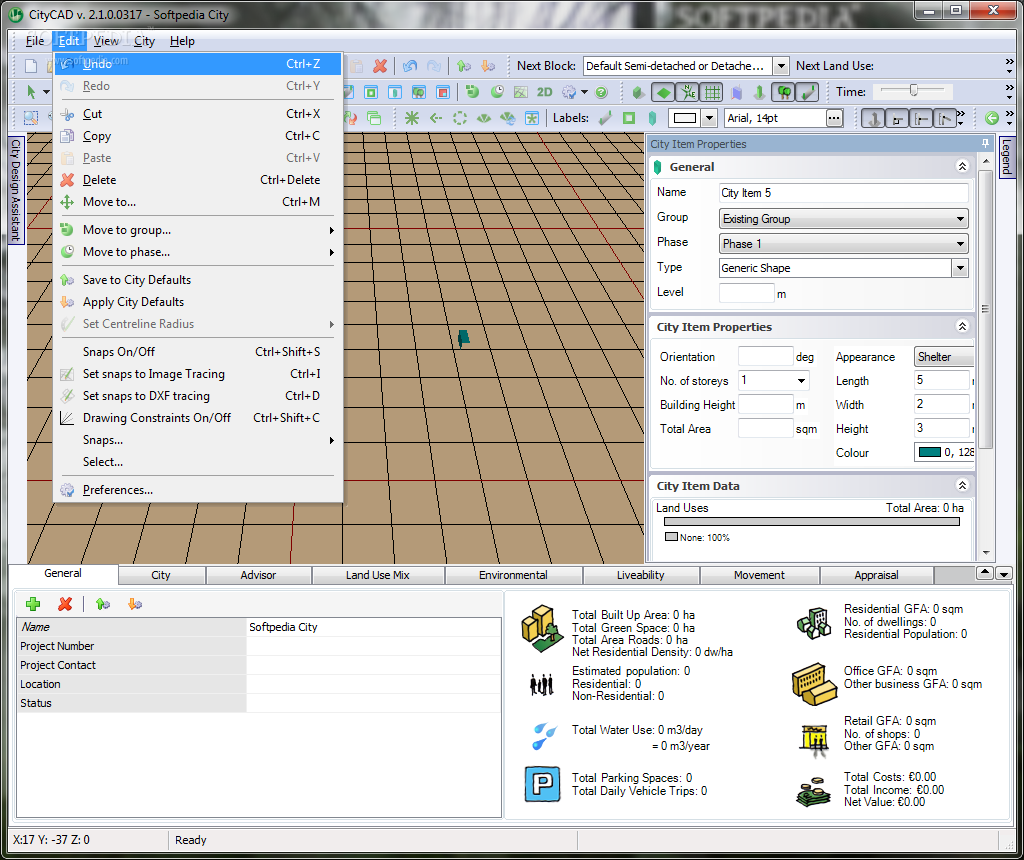Screen dimensions: 1024x860
Task: Click the undo arrow toolbar icon
Action: pos(410,66)
